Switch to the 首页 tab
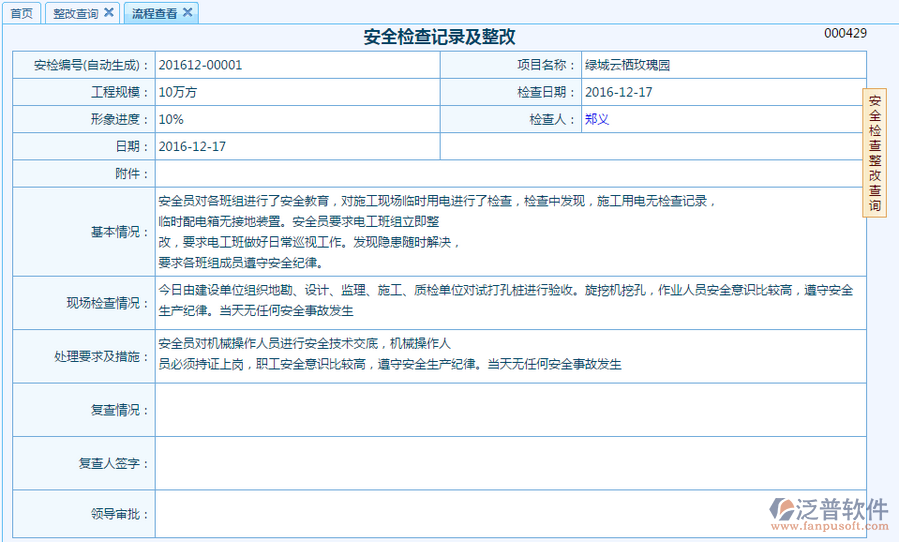 pos(21,13)
